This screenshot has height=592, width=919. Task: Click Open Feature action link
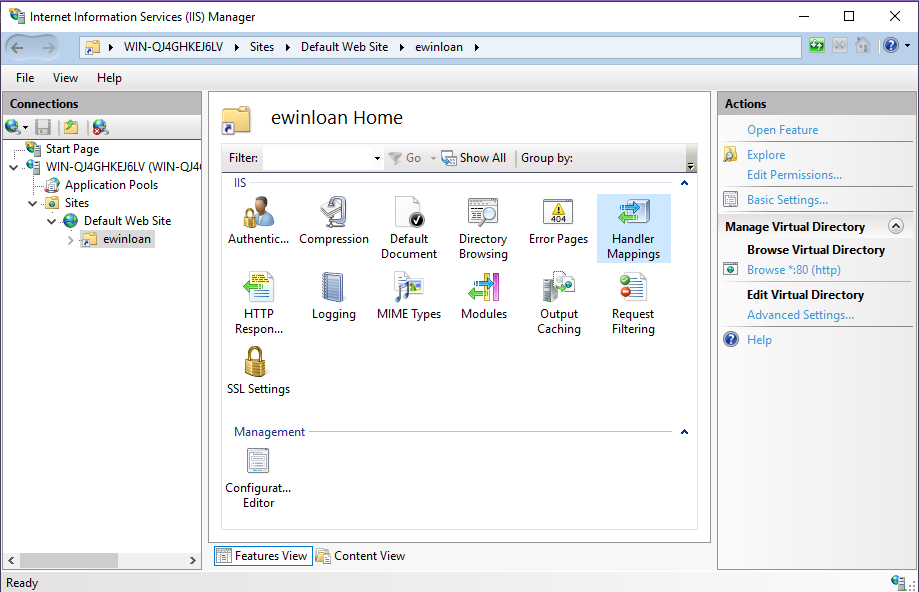(782, 130)
